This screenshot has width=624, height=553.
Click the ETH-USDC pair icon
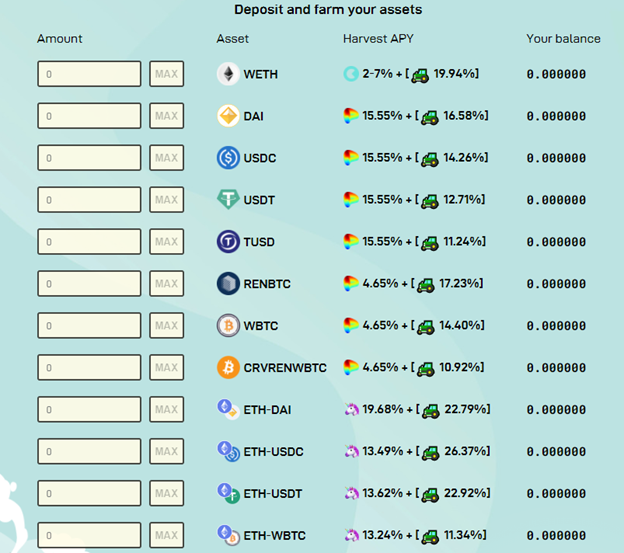[228, 451]
